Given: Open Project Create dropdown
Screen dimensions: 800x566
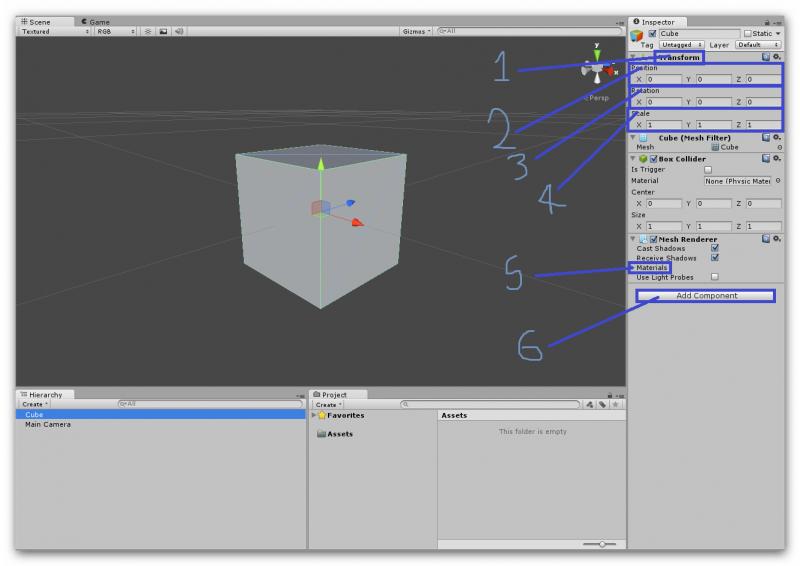Looking at the screenshot, I should point(328,405).
